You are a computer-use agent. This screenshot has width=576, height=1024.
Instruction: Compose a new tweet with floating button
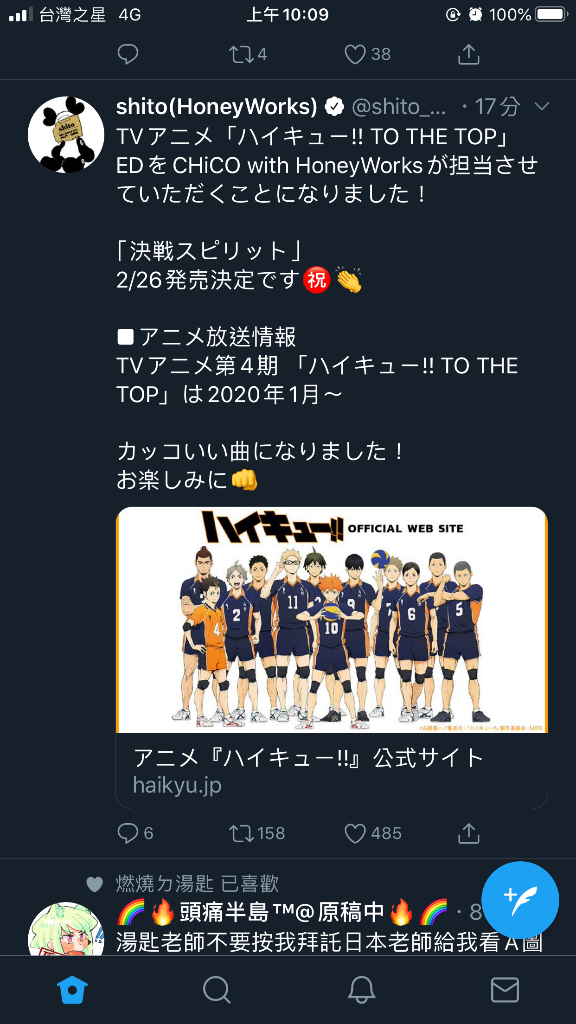(x=520, y=900)
